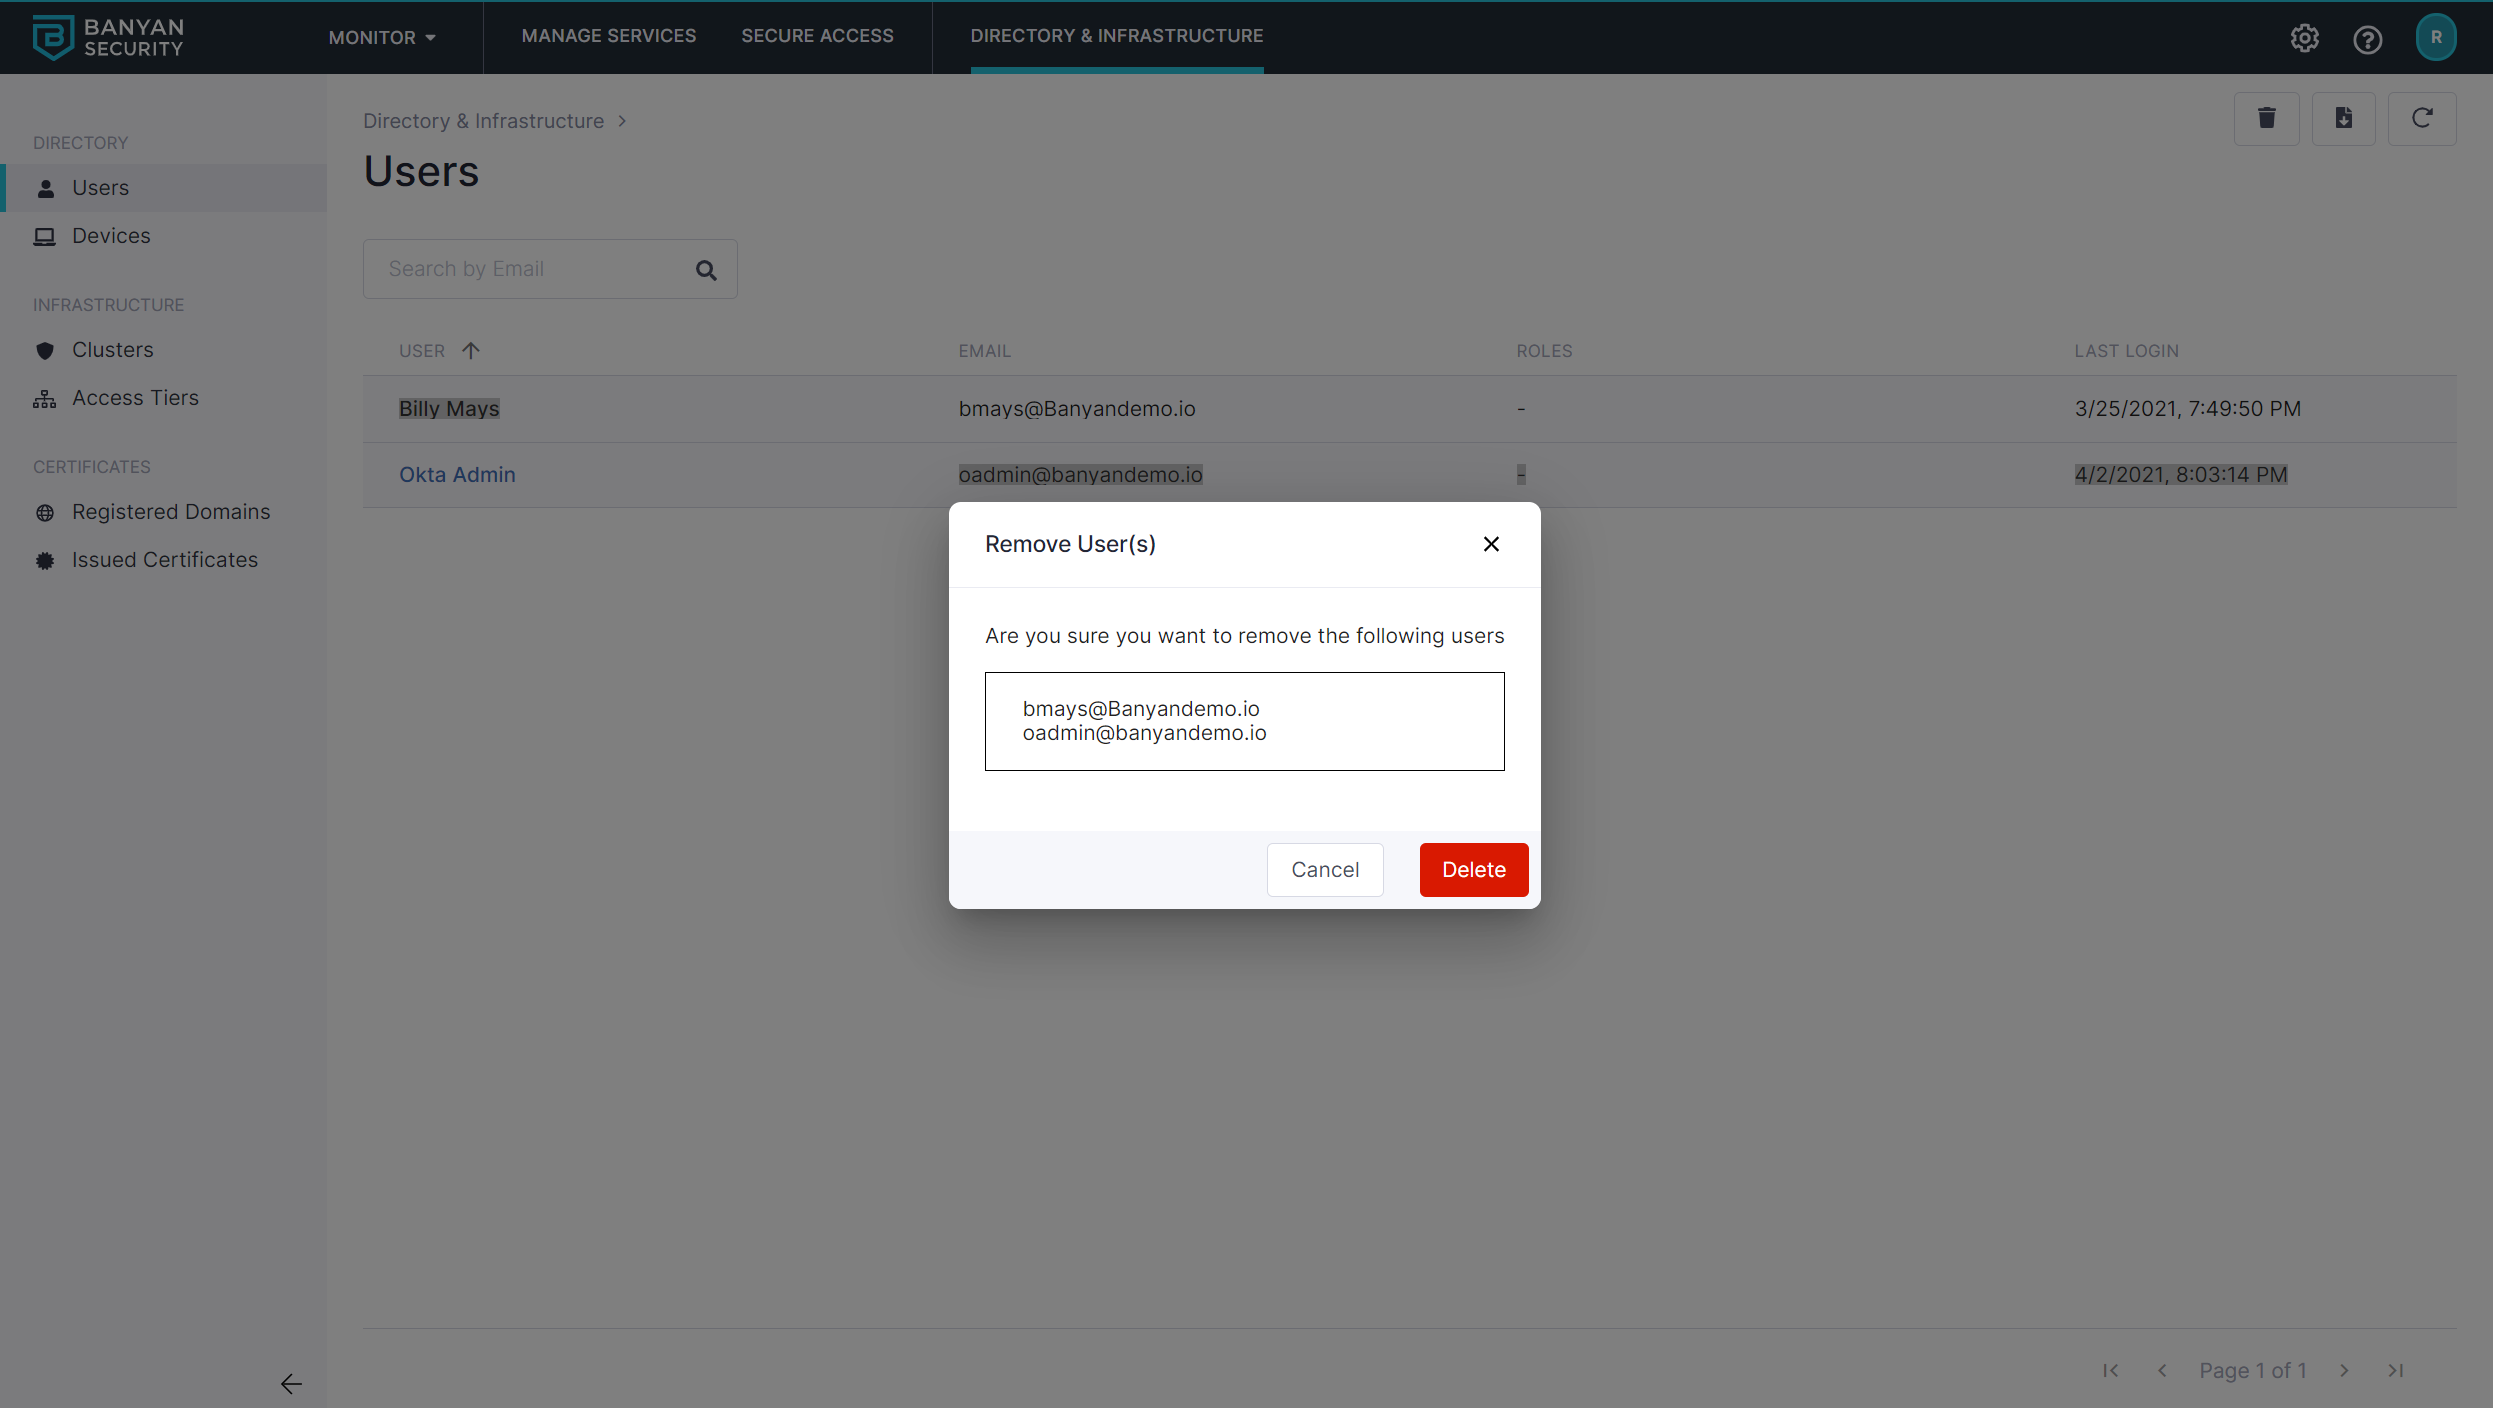The width and height of the screenshot is (2493, 1408).
Task: Open the help question mark icon
Action: click(x=2367, y=39)
